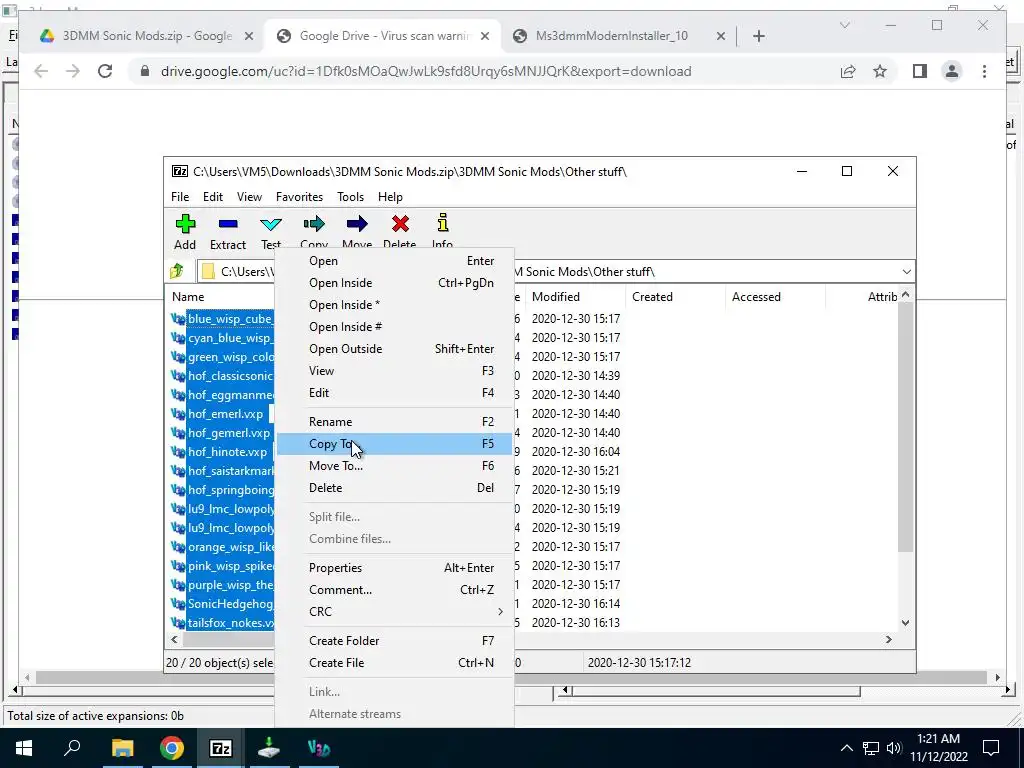The height and width of the screenshot is (768, 1024).
Task: Open Chrome tab search chevron
Action: coord(844,25)
